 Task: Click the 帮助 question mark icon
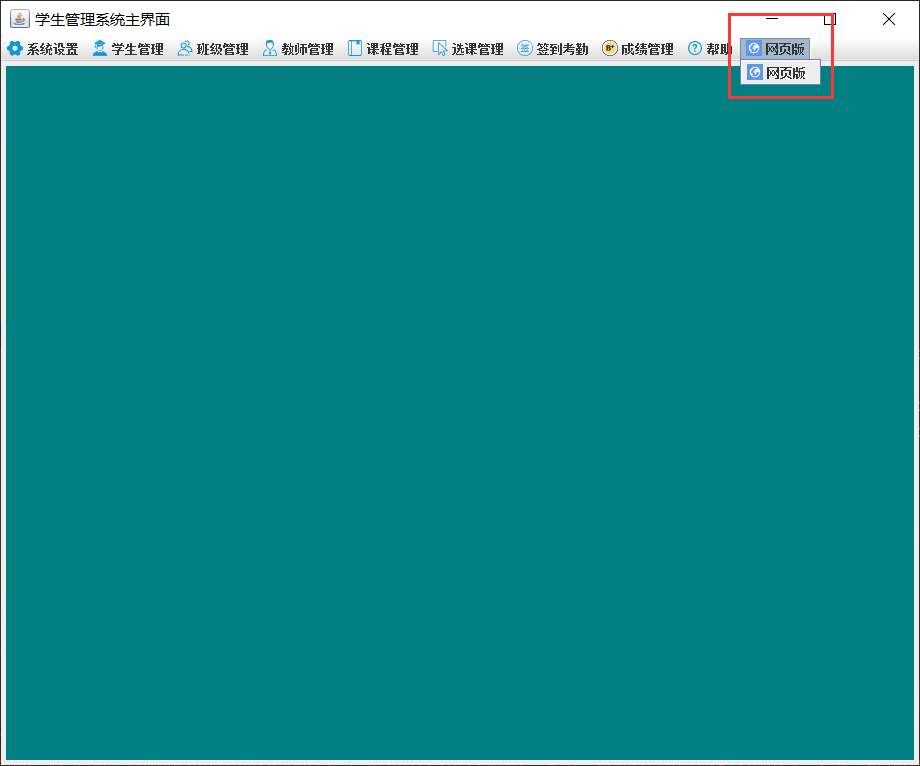tap(693, 47)
